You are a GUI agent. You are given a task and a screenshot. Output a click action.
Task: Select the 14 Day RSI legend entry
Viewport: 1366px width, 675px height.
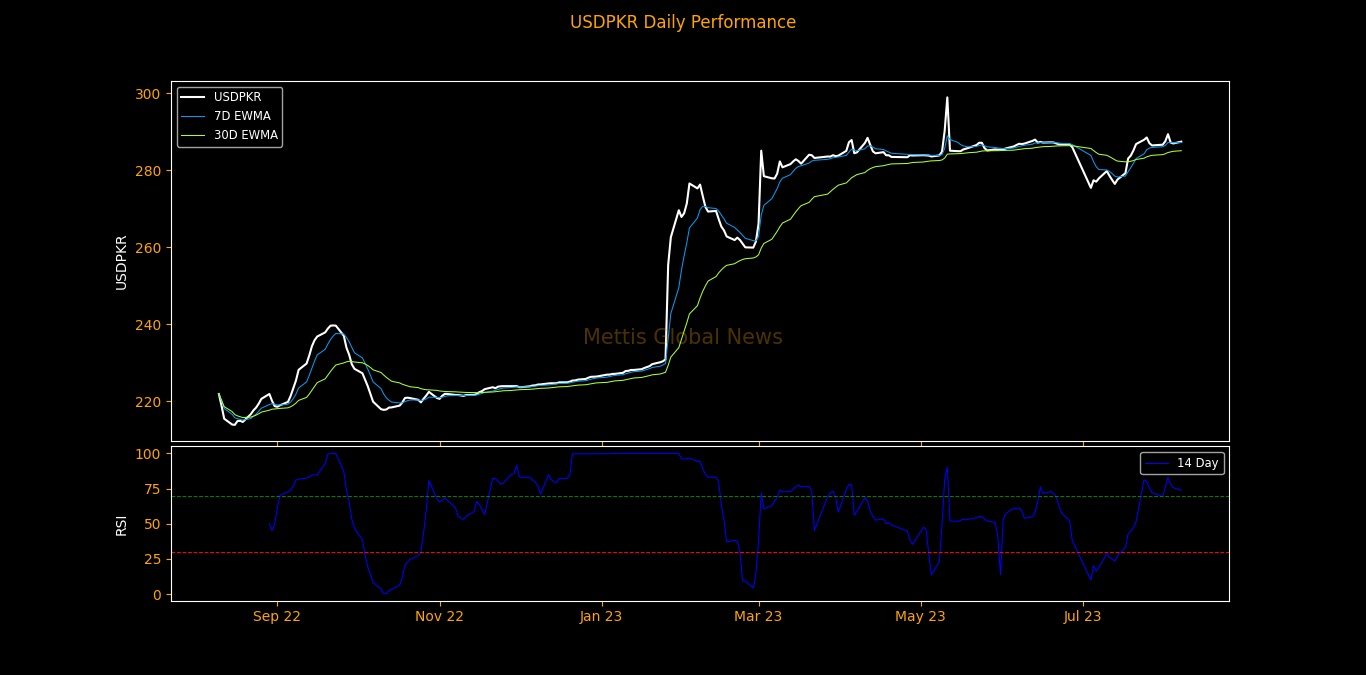pyautogui.click(x=1197, y=463)
